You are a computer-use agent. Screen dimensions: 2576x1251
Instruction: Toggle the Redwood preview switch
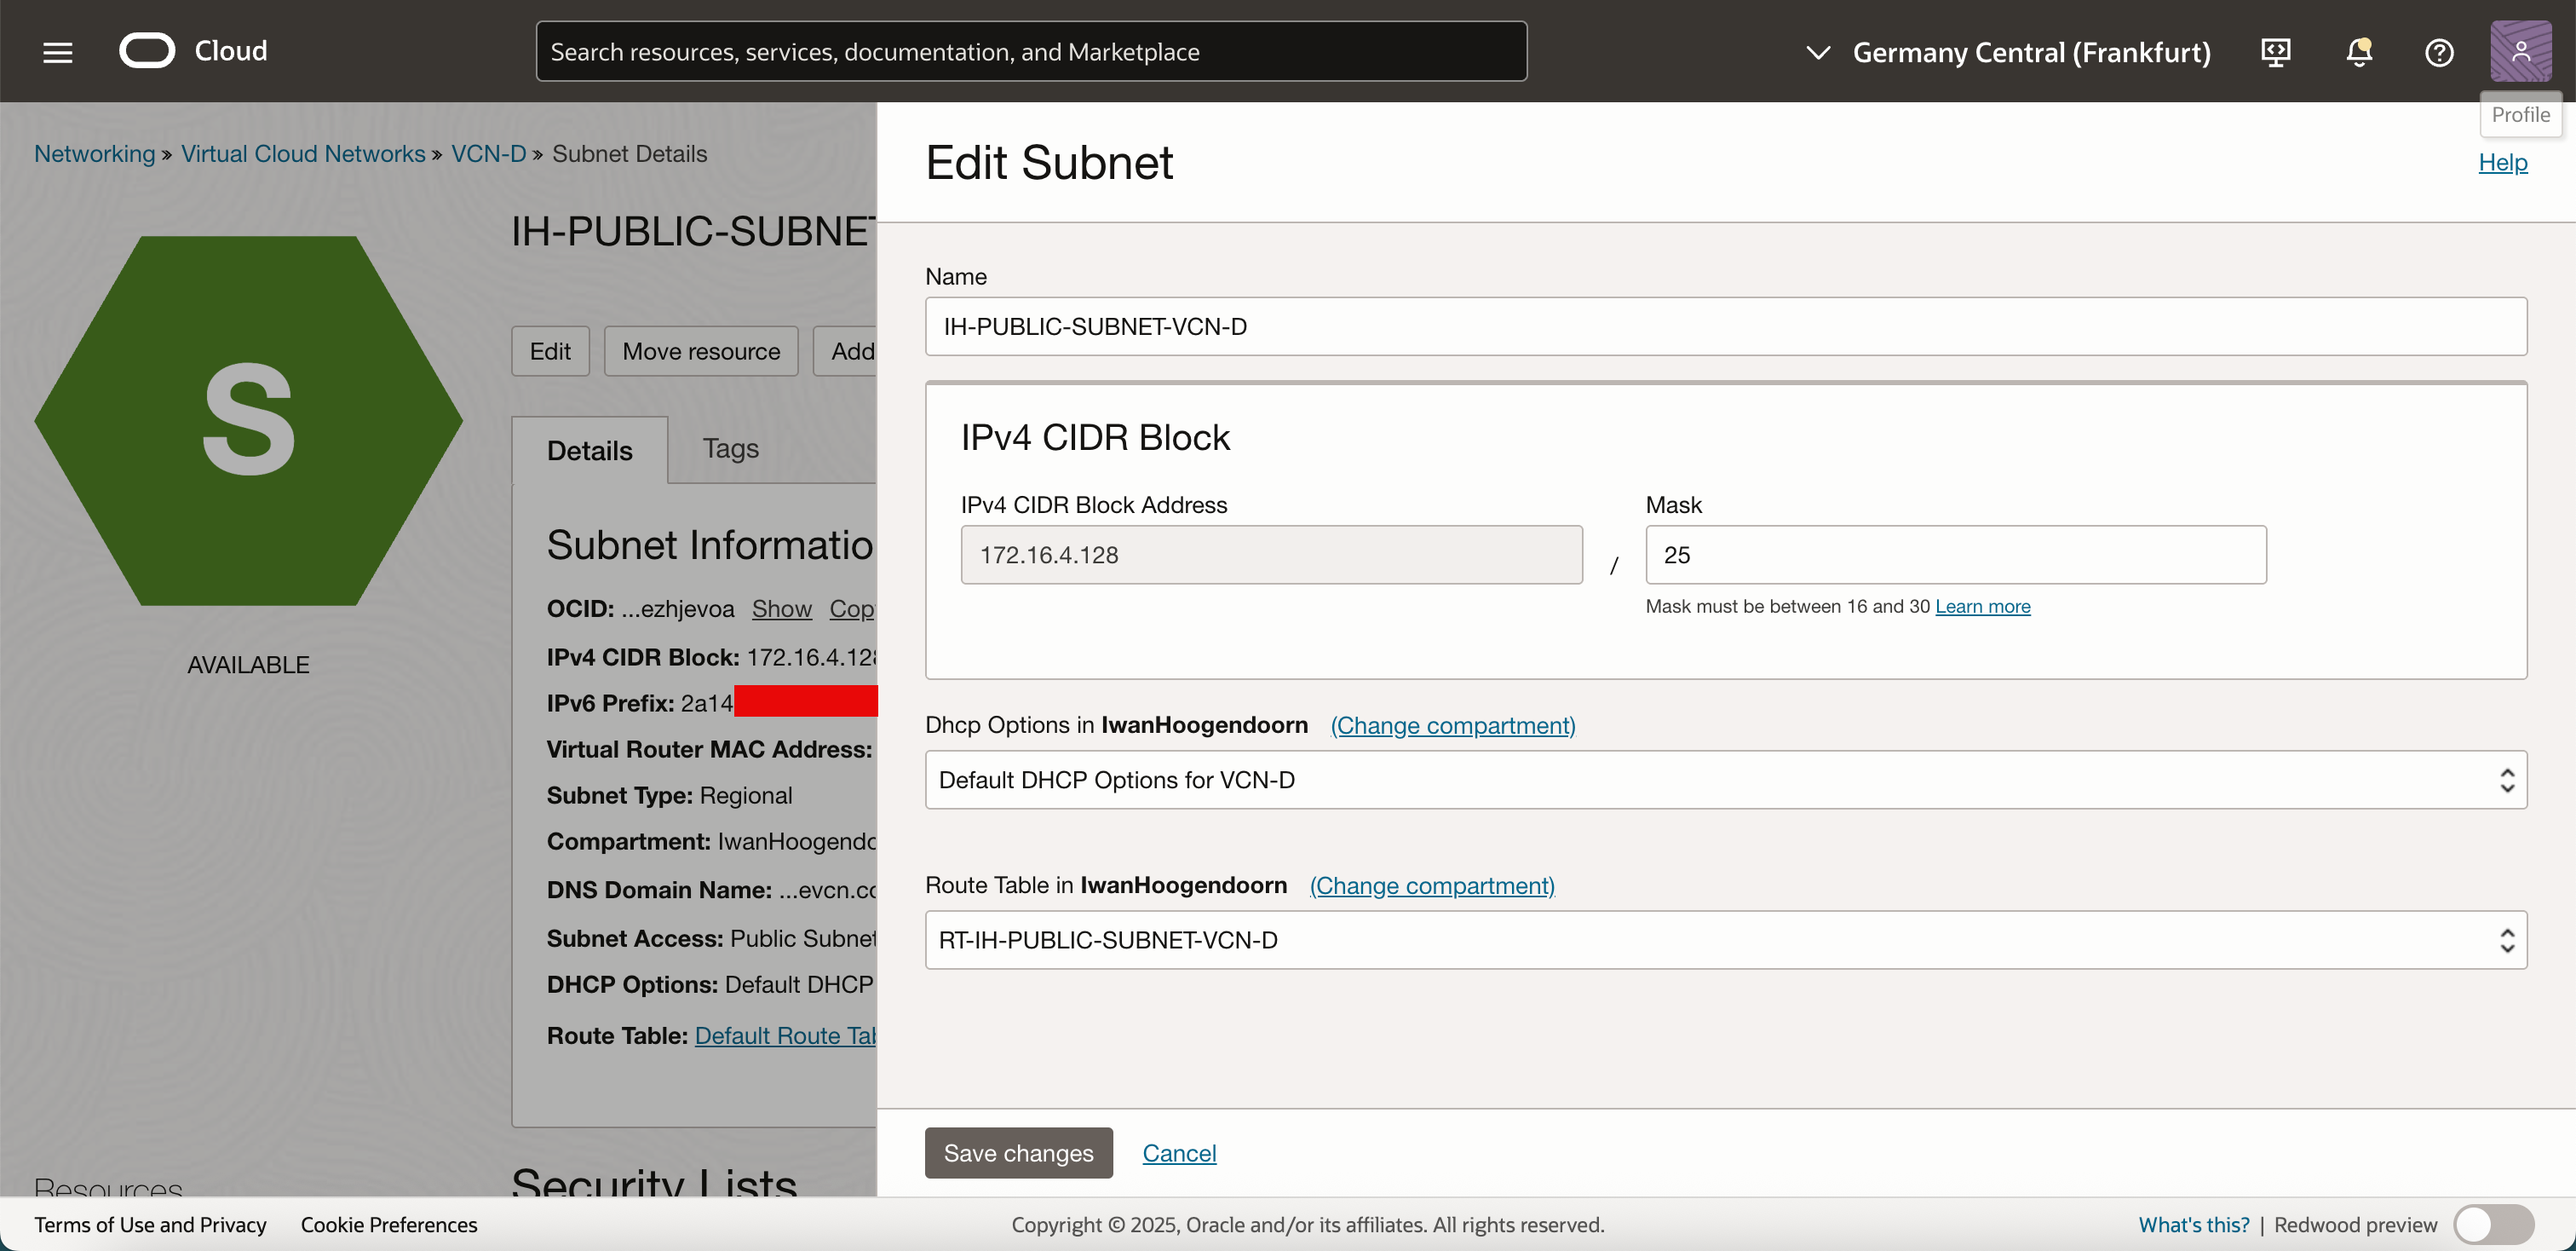[x=2493, y=1224]
